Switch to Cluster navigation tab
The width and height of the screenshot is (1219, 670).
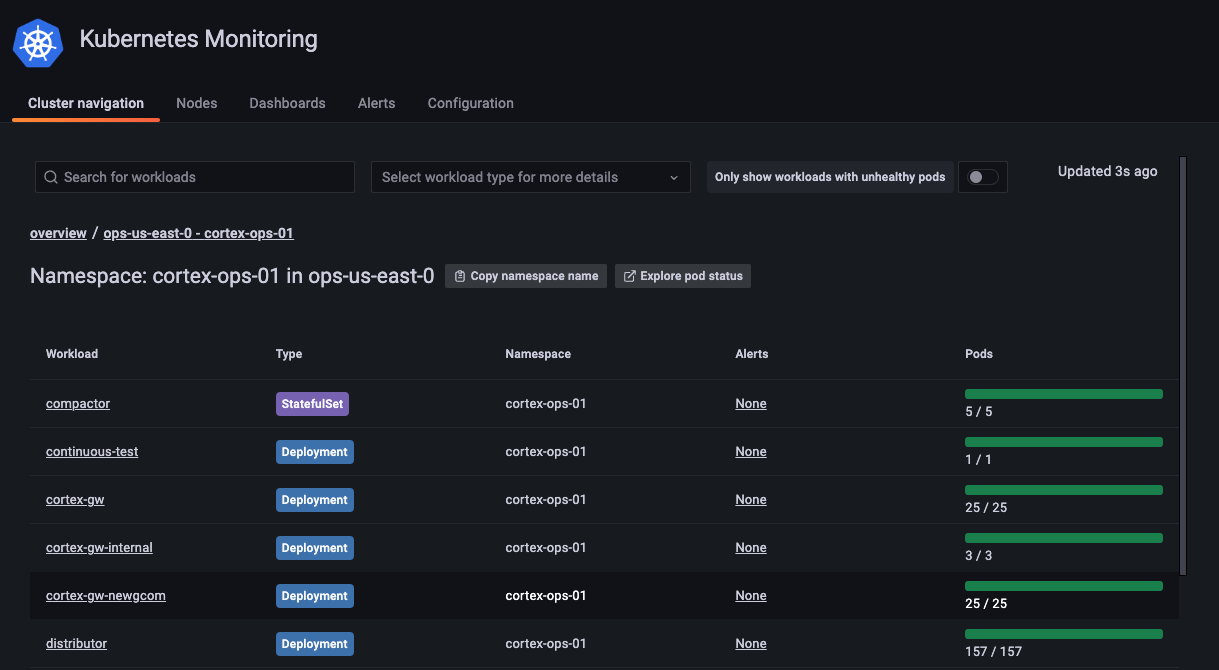(x=86, y=103)
